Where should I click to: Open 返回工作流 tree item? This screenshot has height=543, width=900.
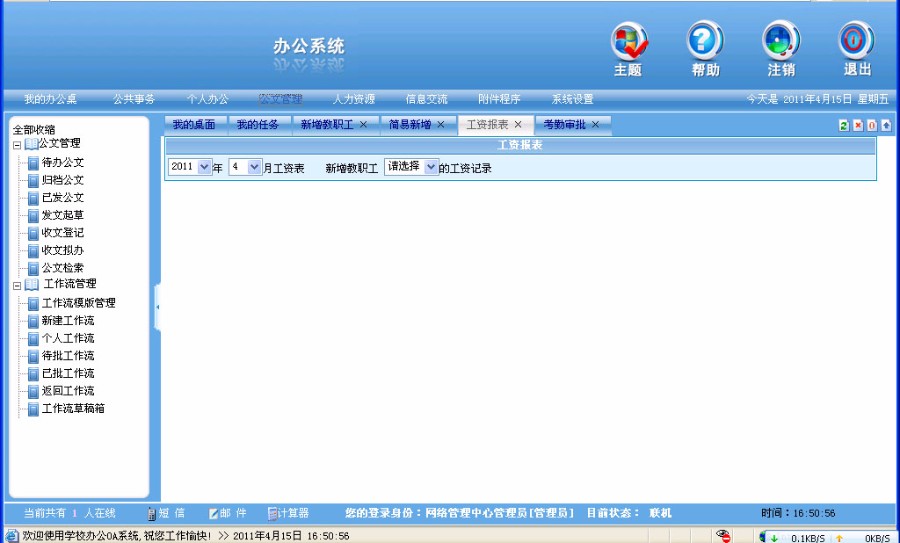(68, 391)
